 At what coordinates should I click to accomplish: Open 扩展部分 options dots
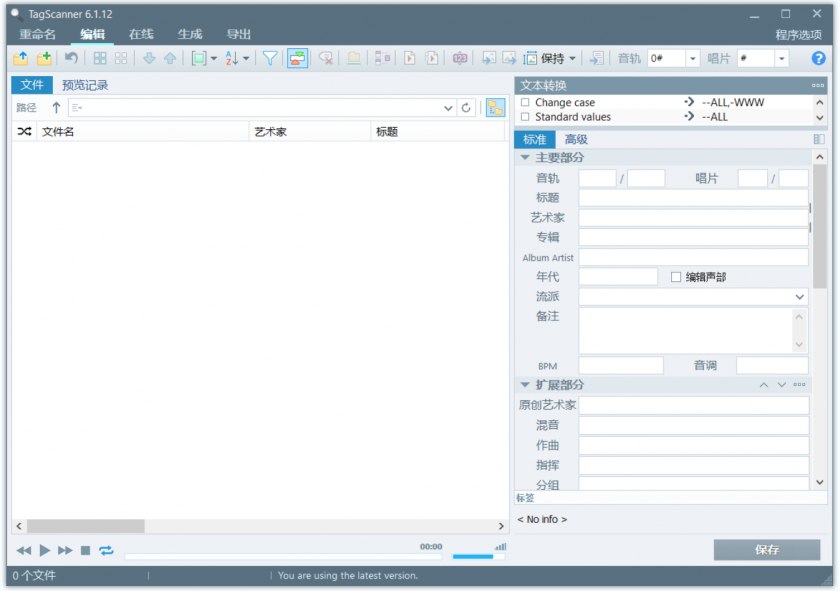pos(799,385)
